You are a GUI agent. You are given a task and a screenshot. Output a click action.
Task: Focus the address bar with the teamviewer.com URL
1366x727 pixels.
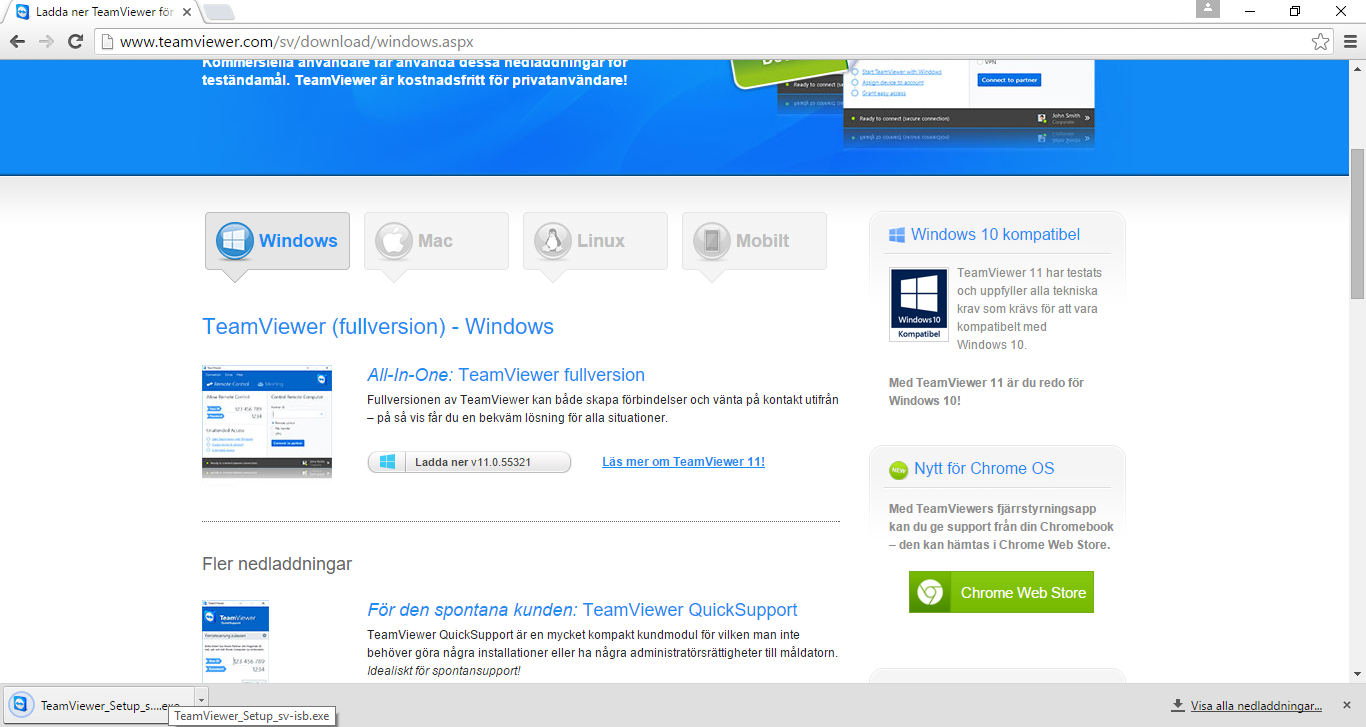point(714,41)
